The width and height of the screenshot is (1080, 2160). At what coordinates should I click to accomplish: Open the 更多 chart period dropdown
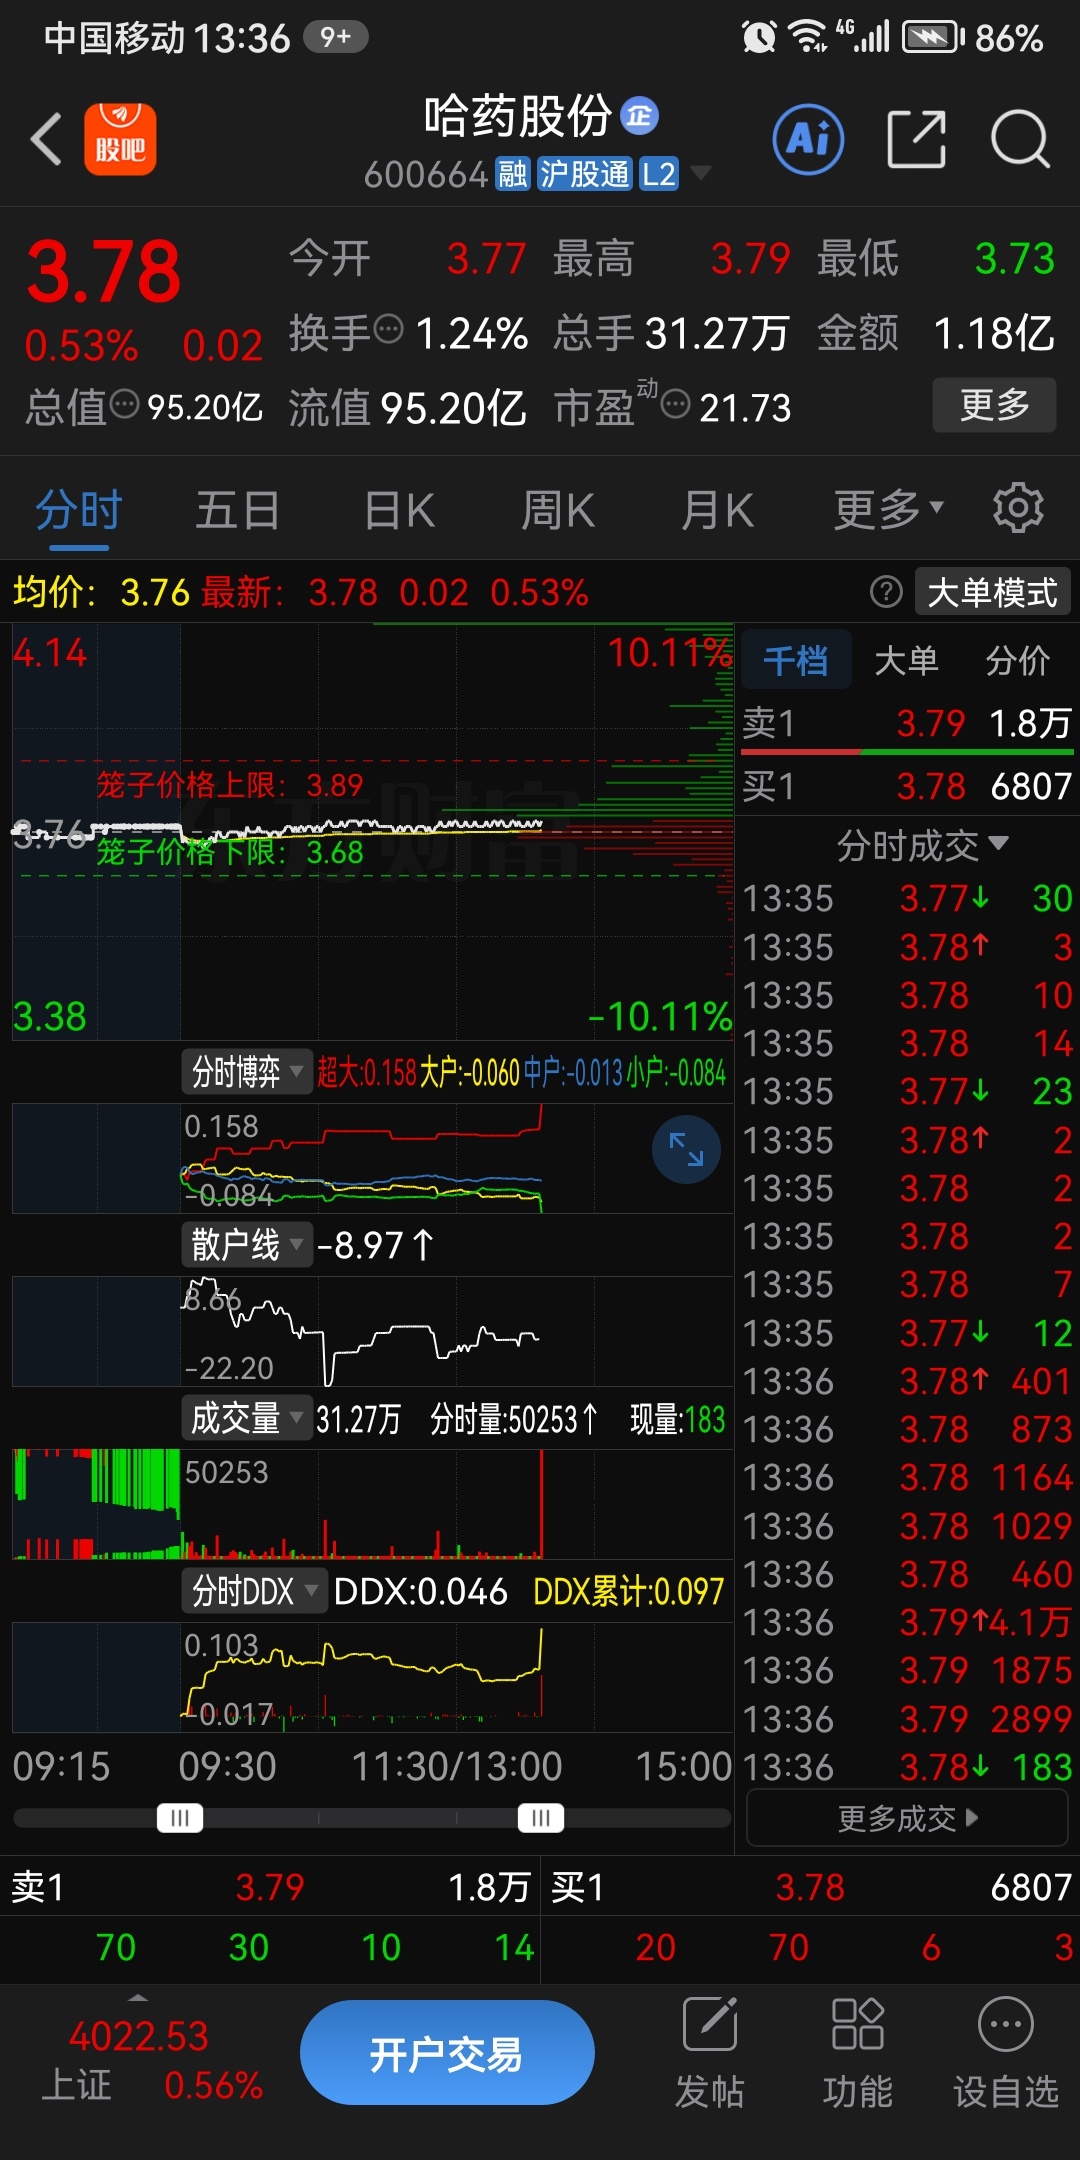click(x=888, y=510)
